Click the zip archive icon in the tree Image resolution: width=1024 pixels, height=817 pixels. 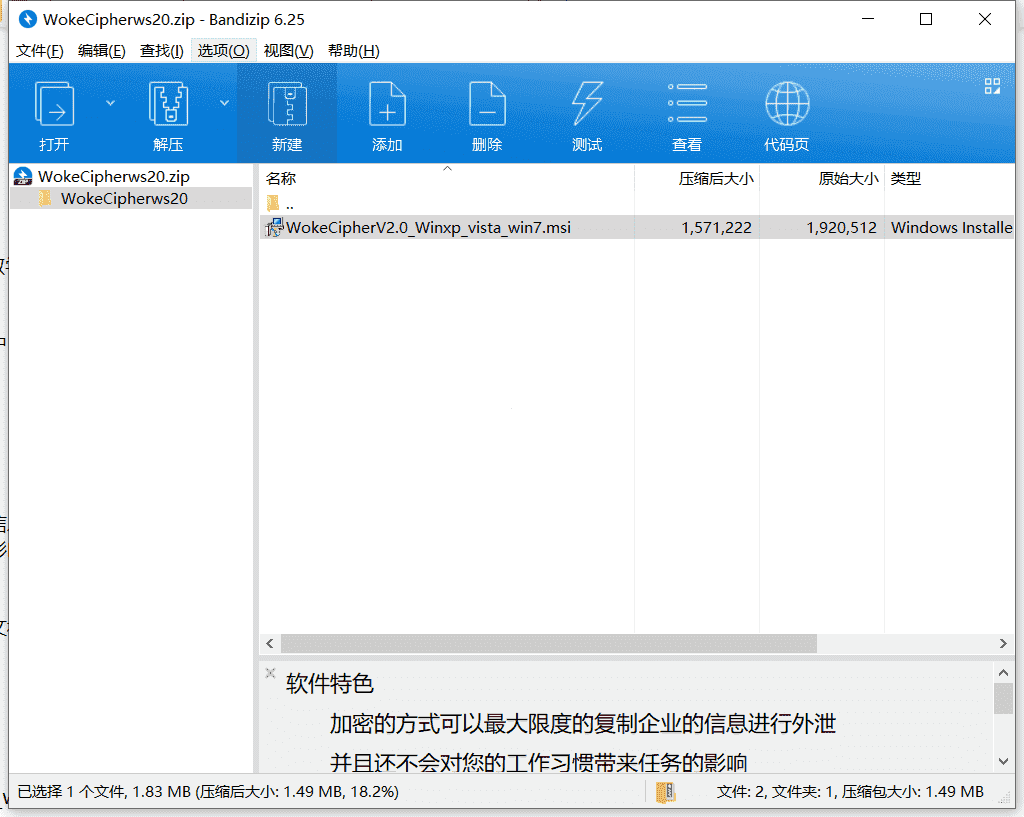(23, 176)
